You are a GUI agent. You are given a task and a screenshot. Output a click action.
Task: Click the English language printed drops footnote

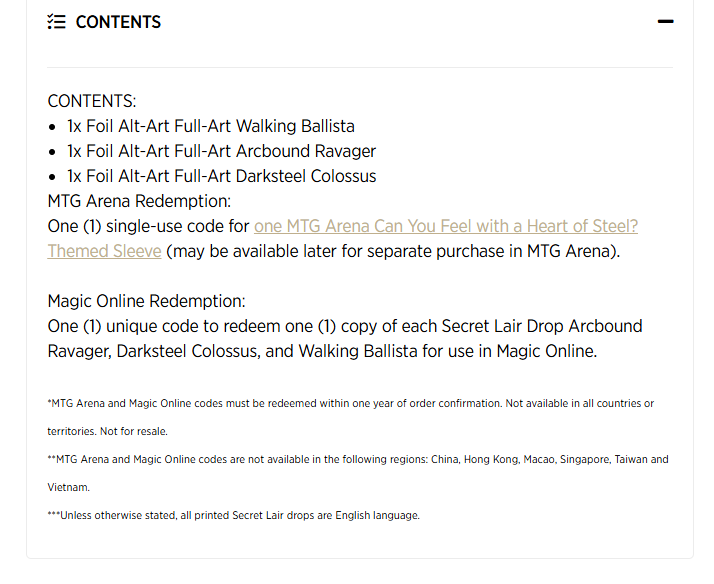(x=233, y=516)
